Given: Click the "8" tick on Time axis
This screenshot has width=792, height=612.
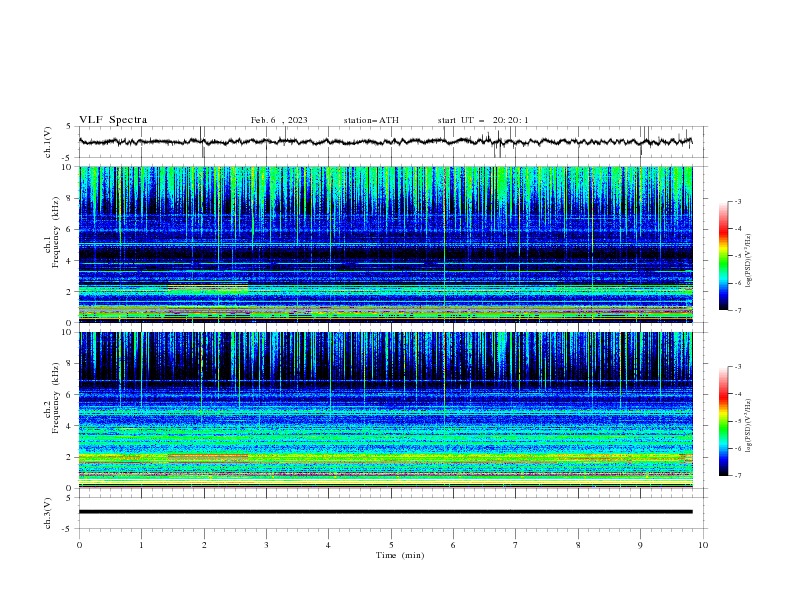Looking at the screenshot, I should [578, 545].
